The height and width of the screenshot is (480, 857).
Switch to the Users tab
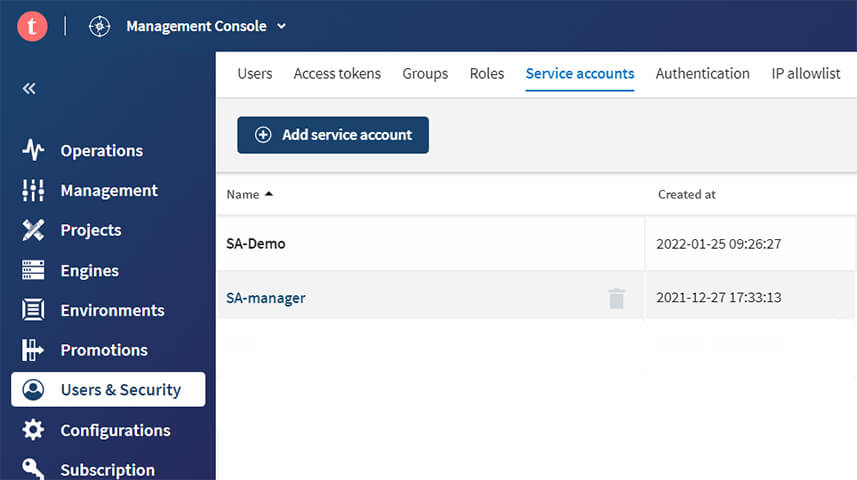[x=254, y=74]
